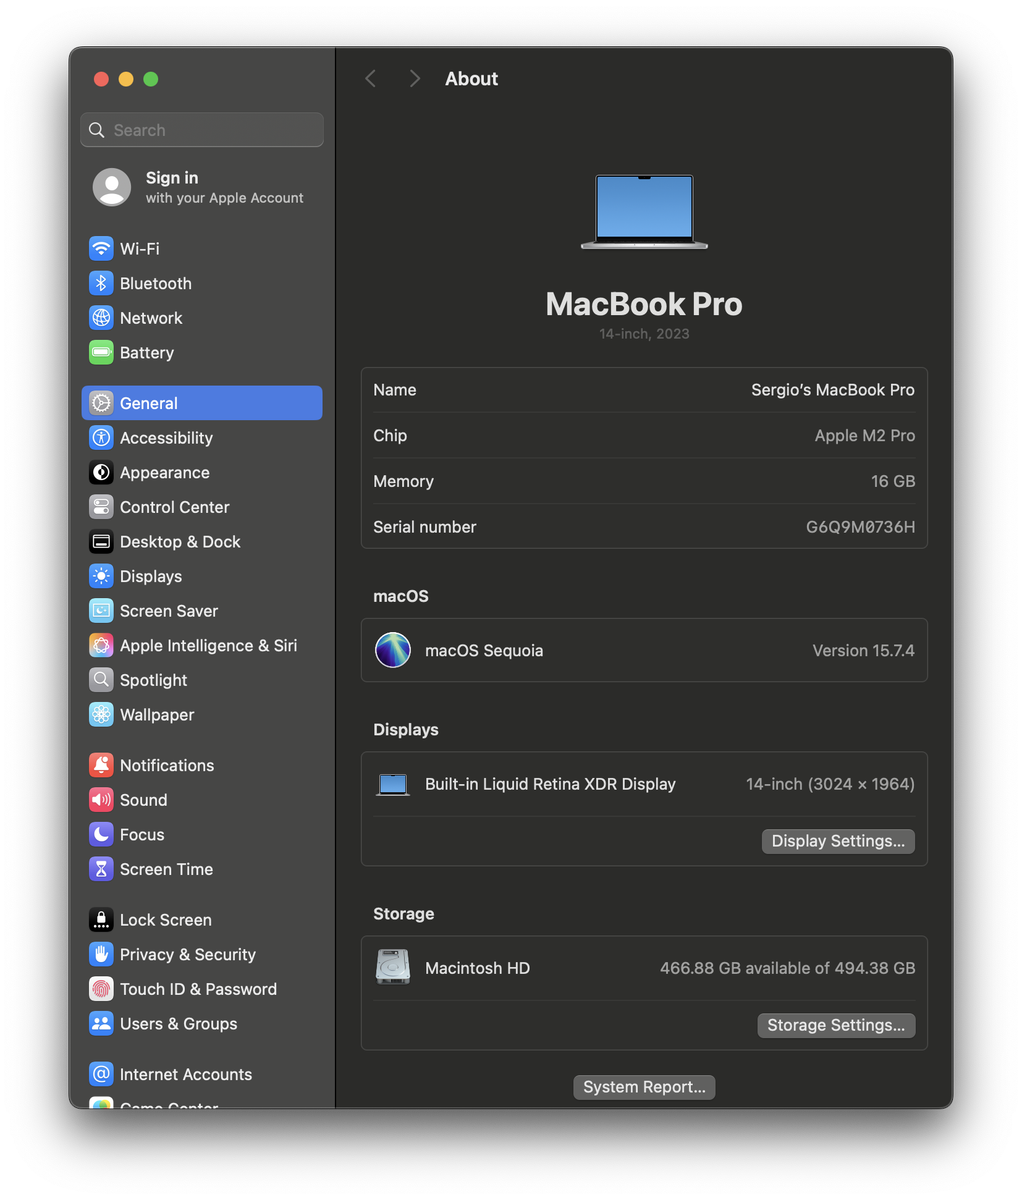Select the Touch ID fingerprint icon
The image size is (1022, 1200).
pos(101,989)
